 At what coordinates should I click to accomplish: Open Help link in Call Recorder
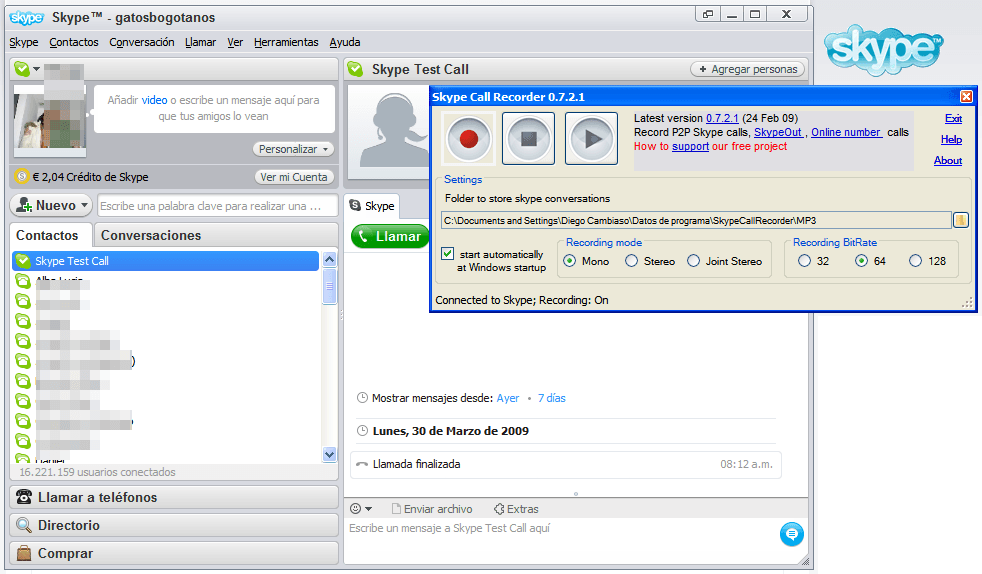(x=951, y=140)
